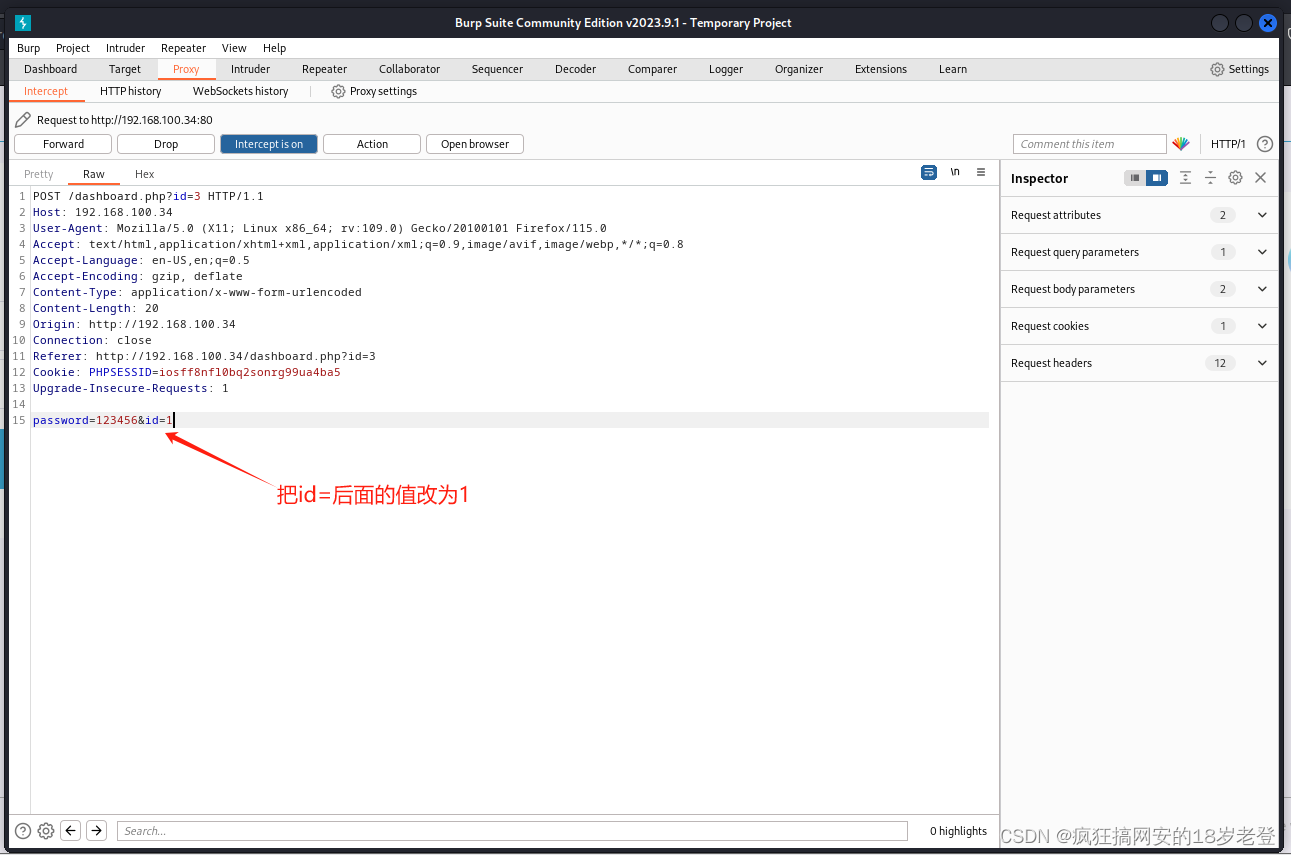The height and width of the screenshot is (855, 1291).
Task: Toggle the word wrap icon in editor
Action: point(929,172)
